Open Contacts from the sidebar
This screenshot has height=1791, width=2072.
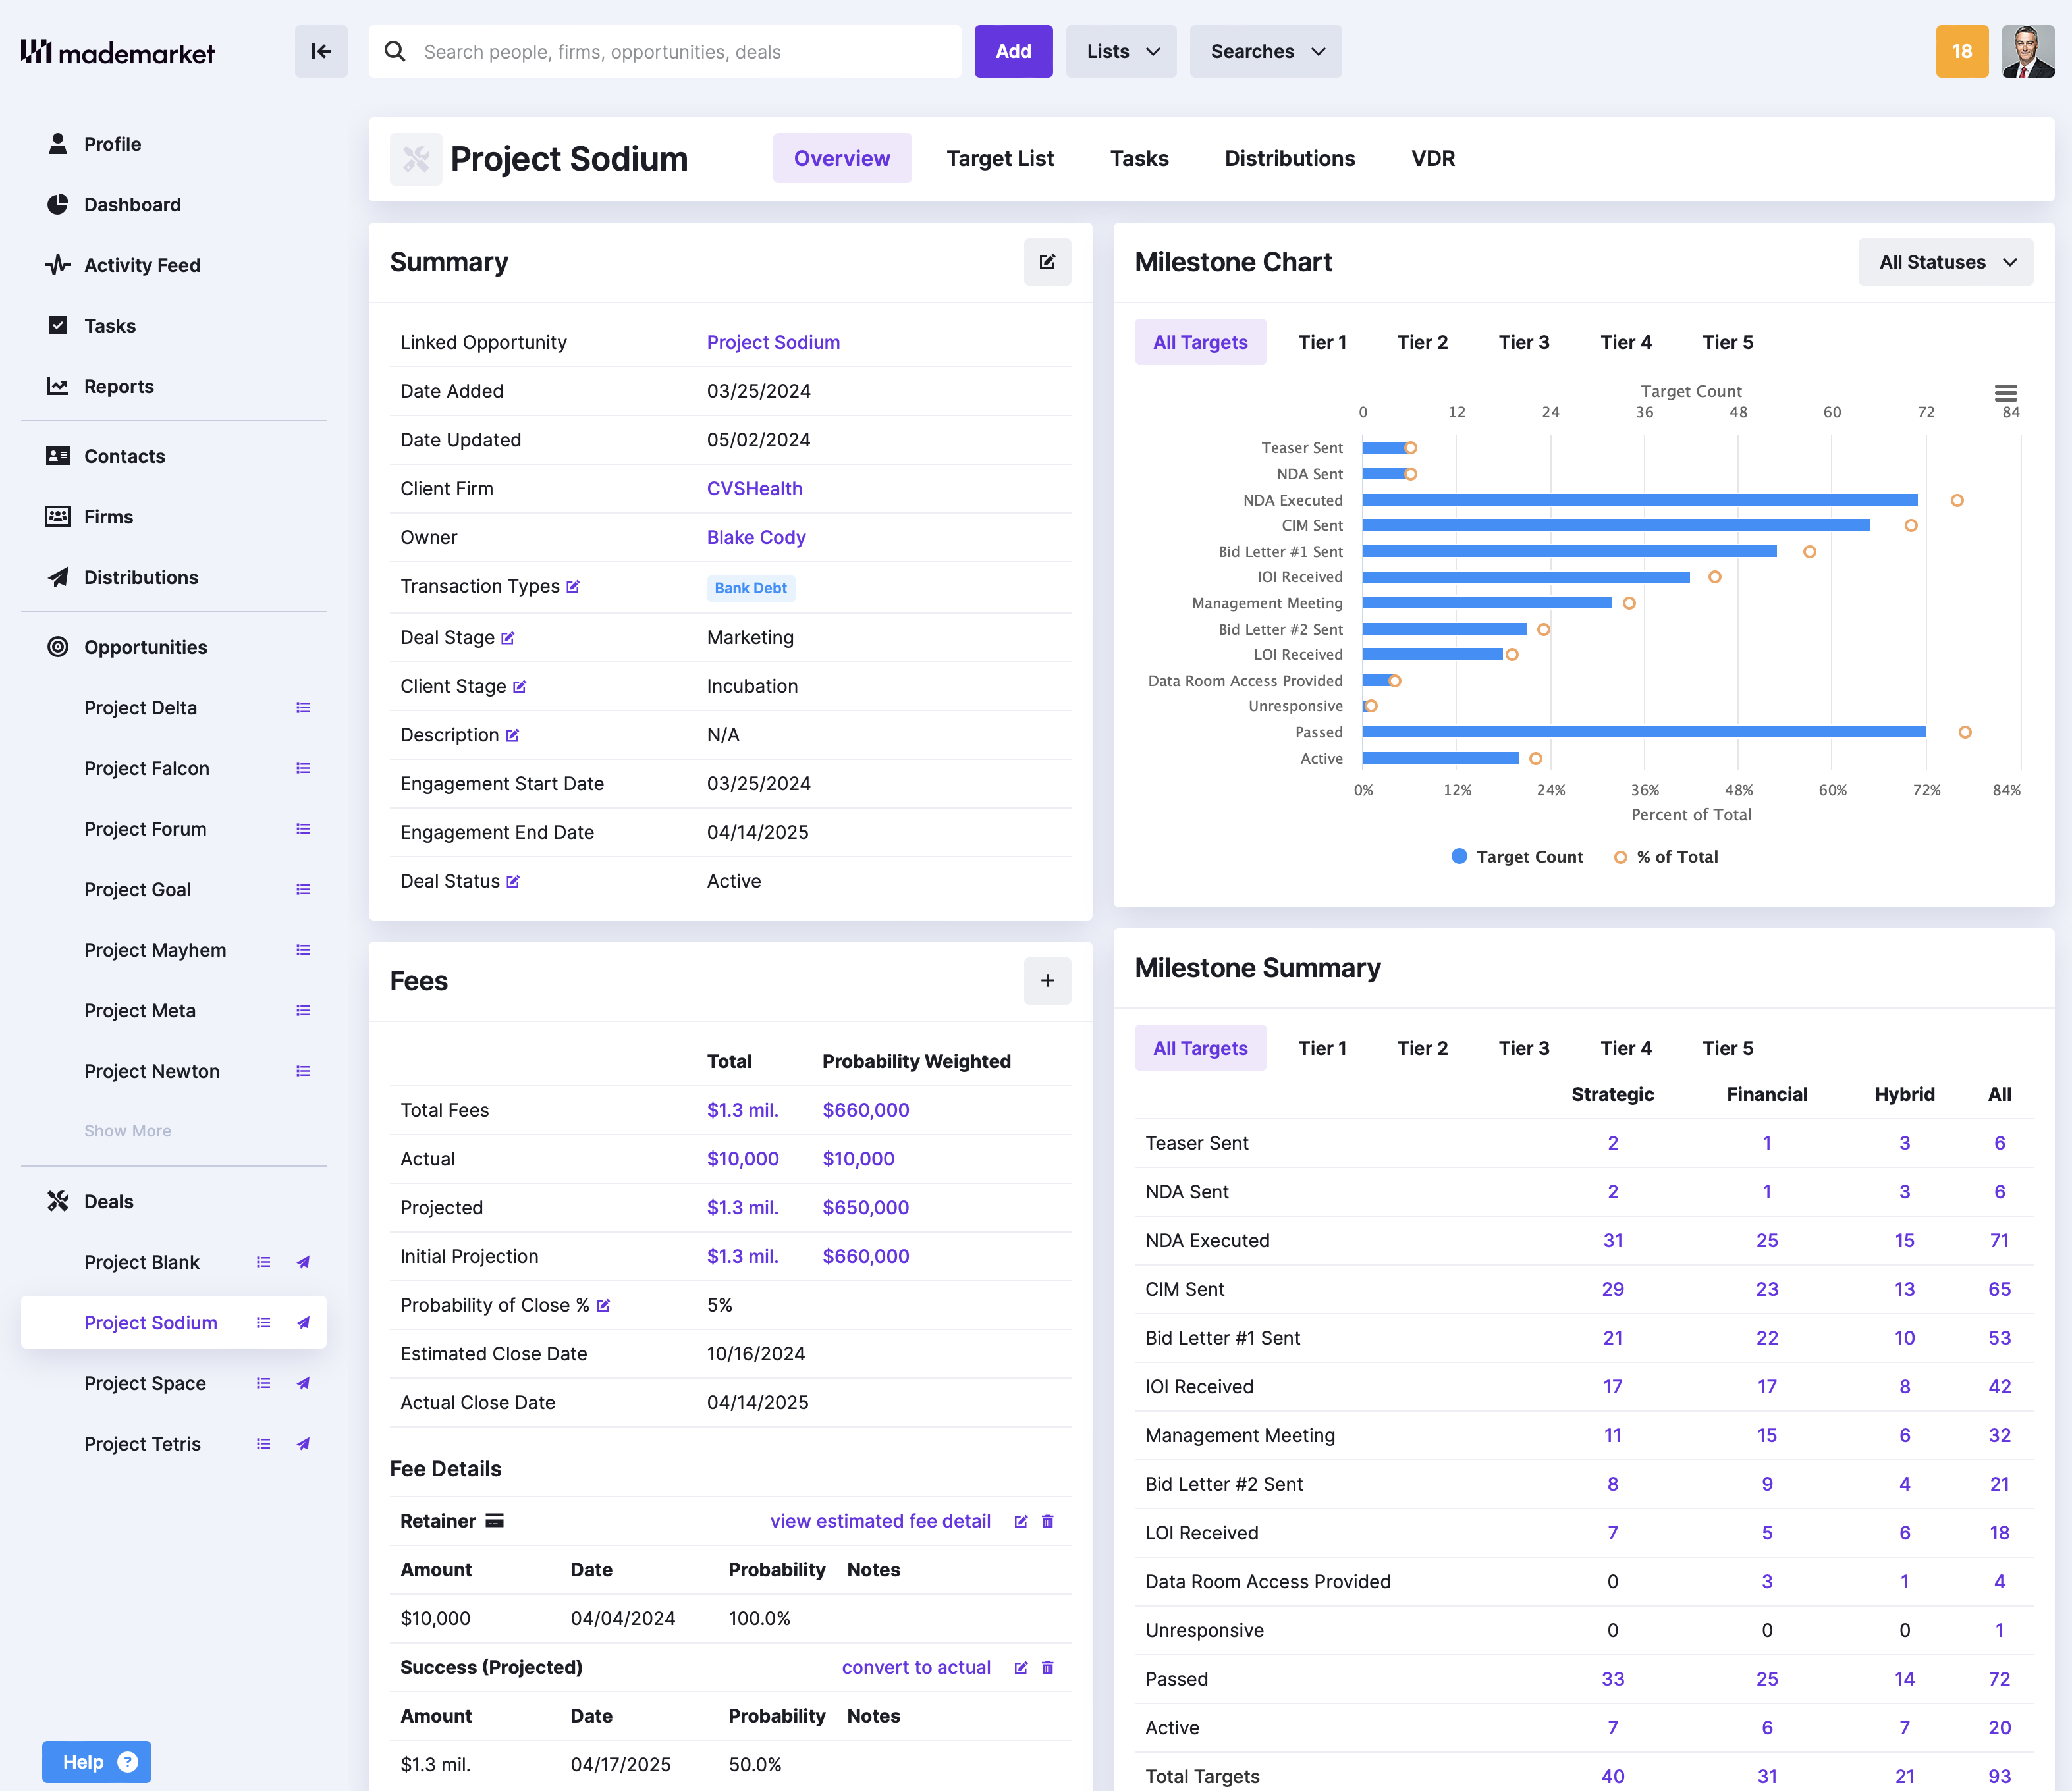click(x=124, y=456)
